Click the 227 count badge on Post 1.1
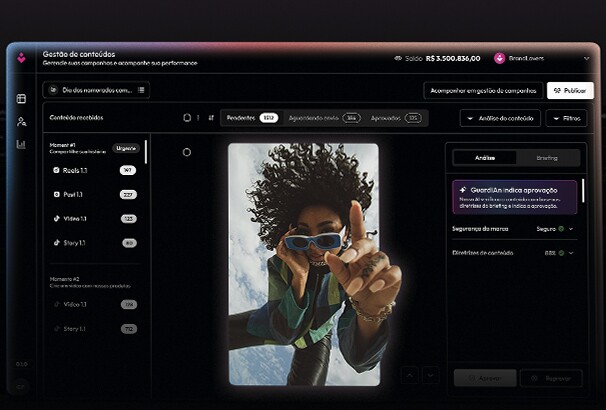Viewport: 606px width, 410px height. (x=128, y=194)
